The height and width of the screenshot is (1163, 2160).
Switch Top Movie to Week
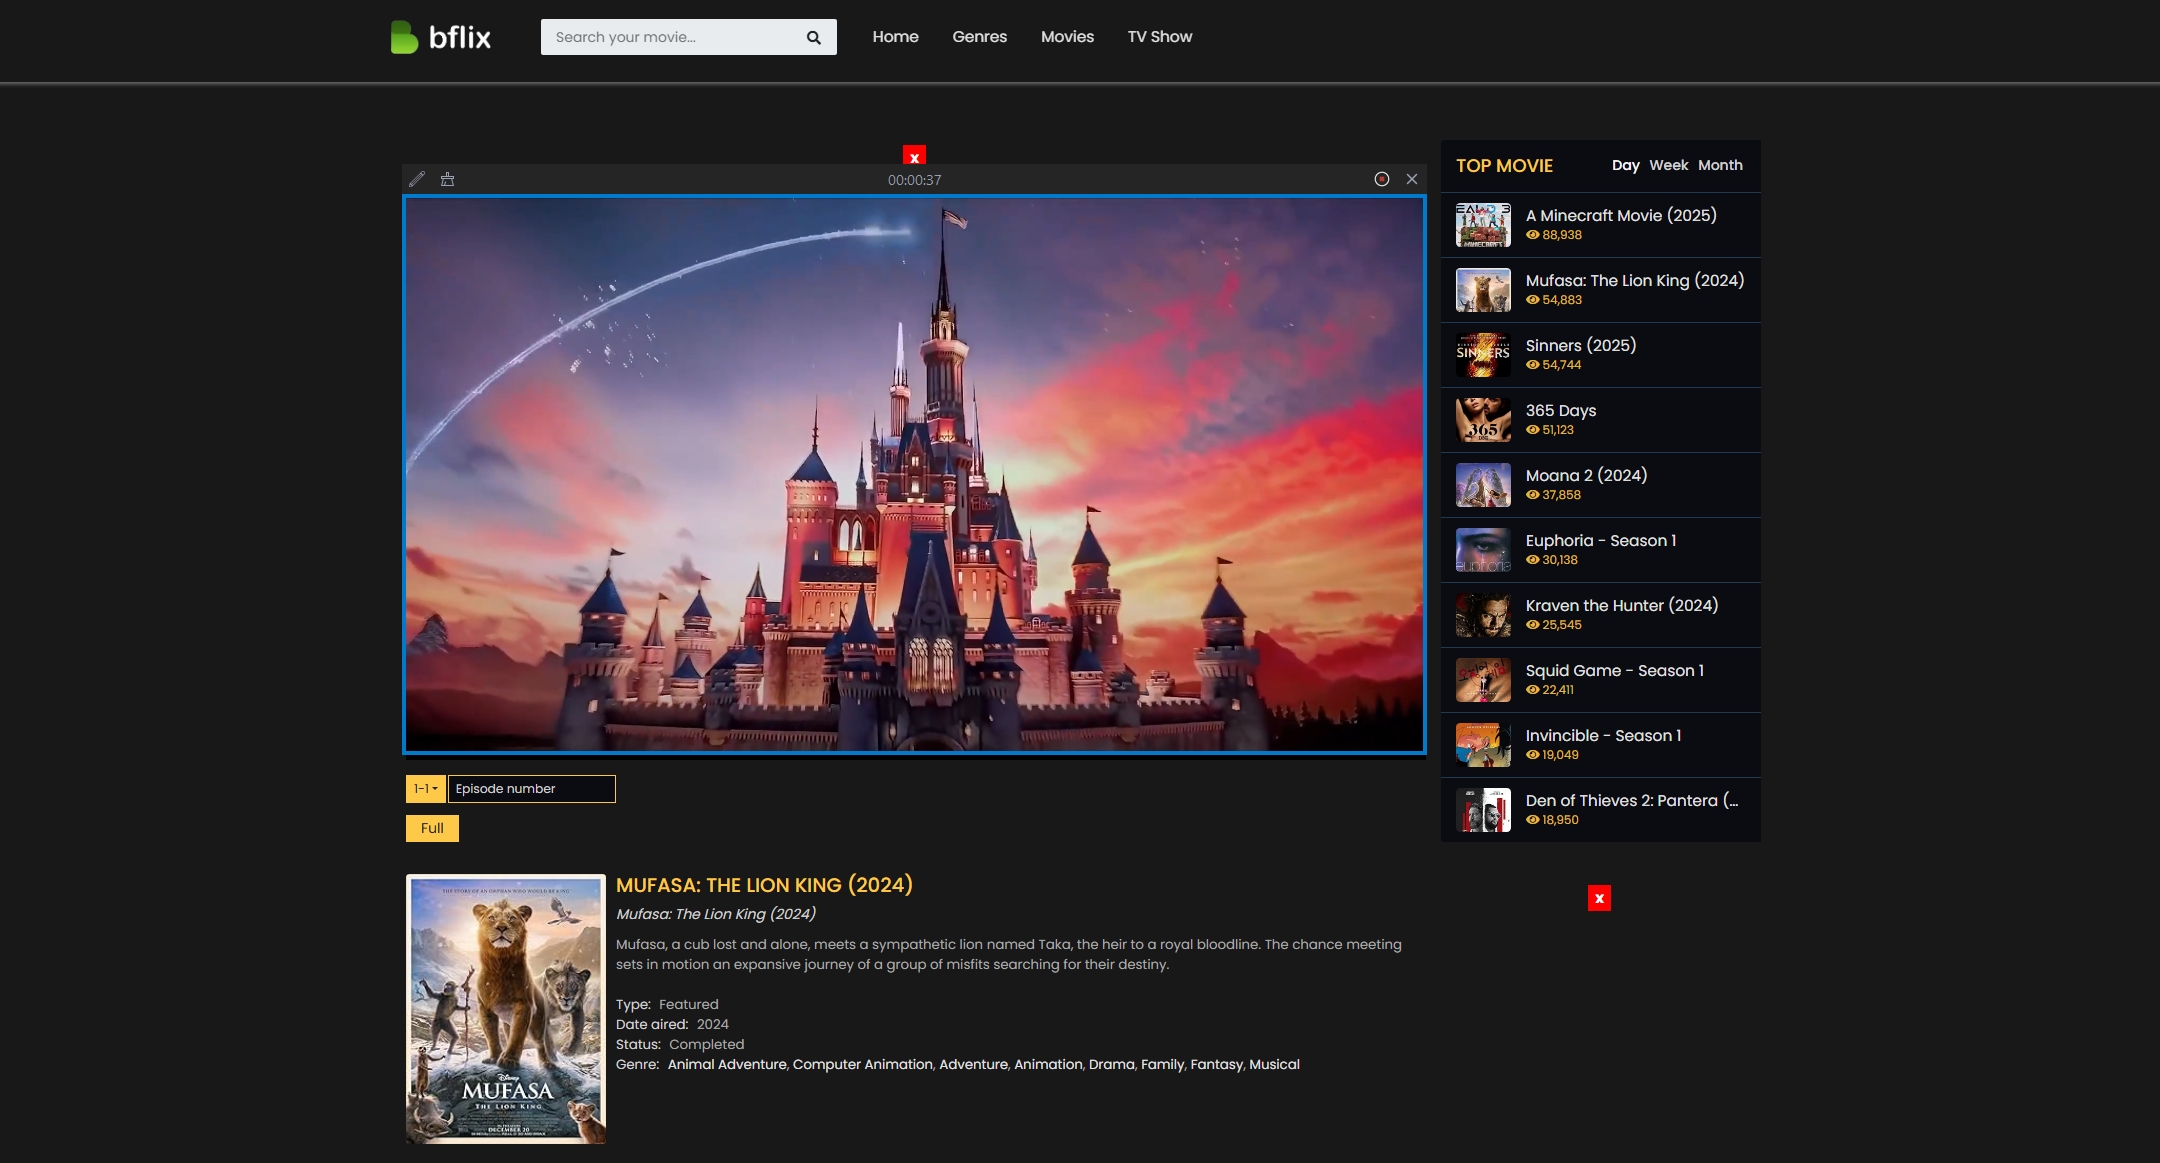coord(1668,165)
